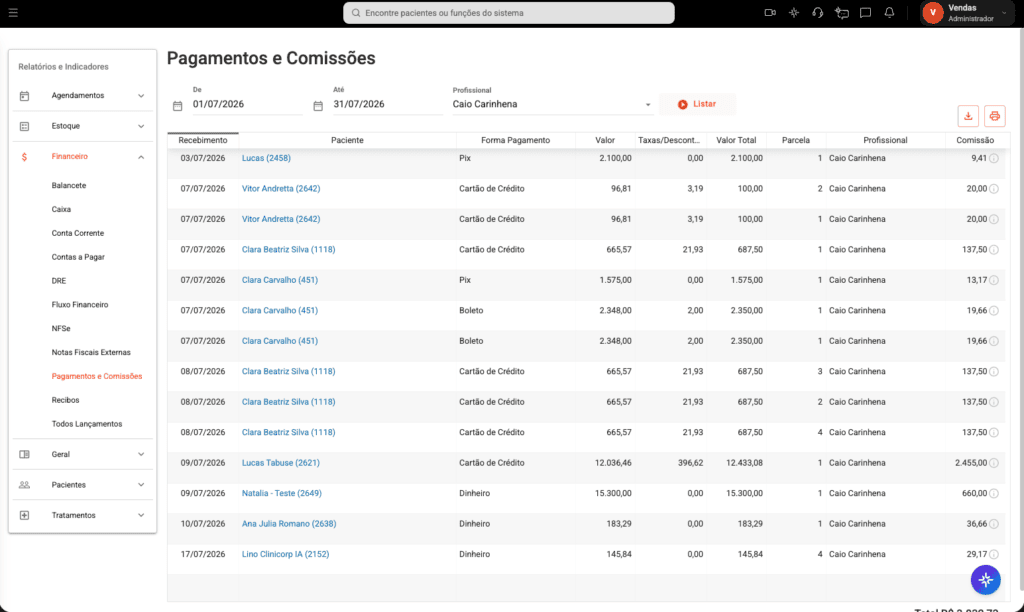The width and height of the screenshot is (1024, 612).
Task: Click the video camera icon in top bar
Action: point(770,12)
